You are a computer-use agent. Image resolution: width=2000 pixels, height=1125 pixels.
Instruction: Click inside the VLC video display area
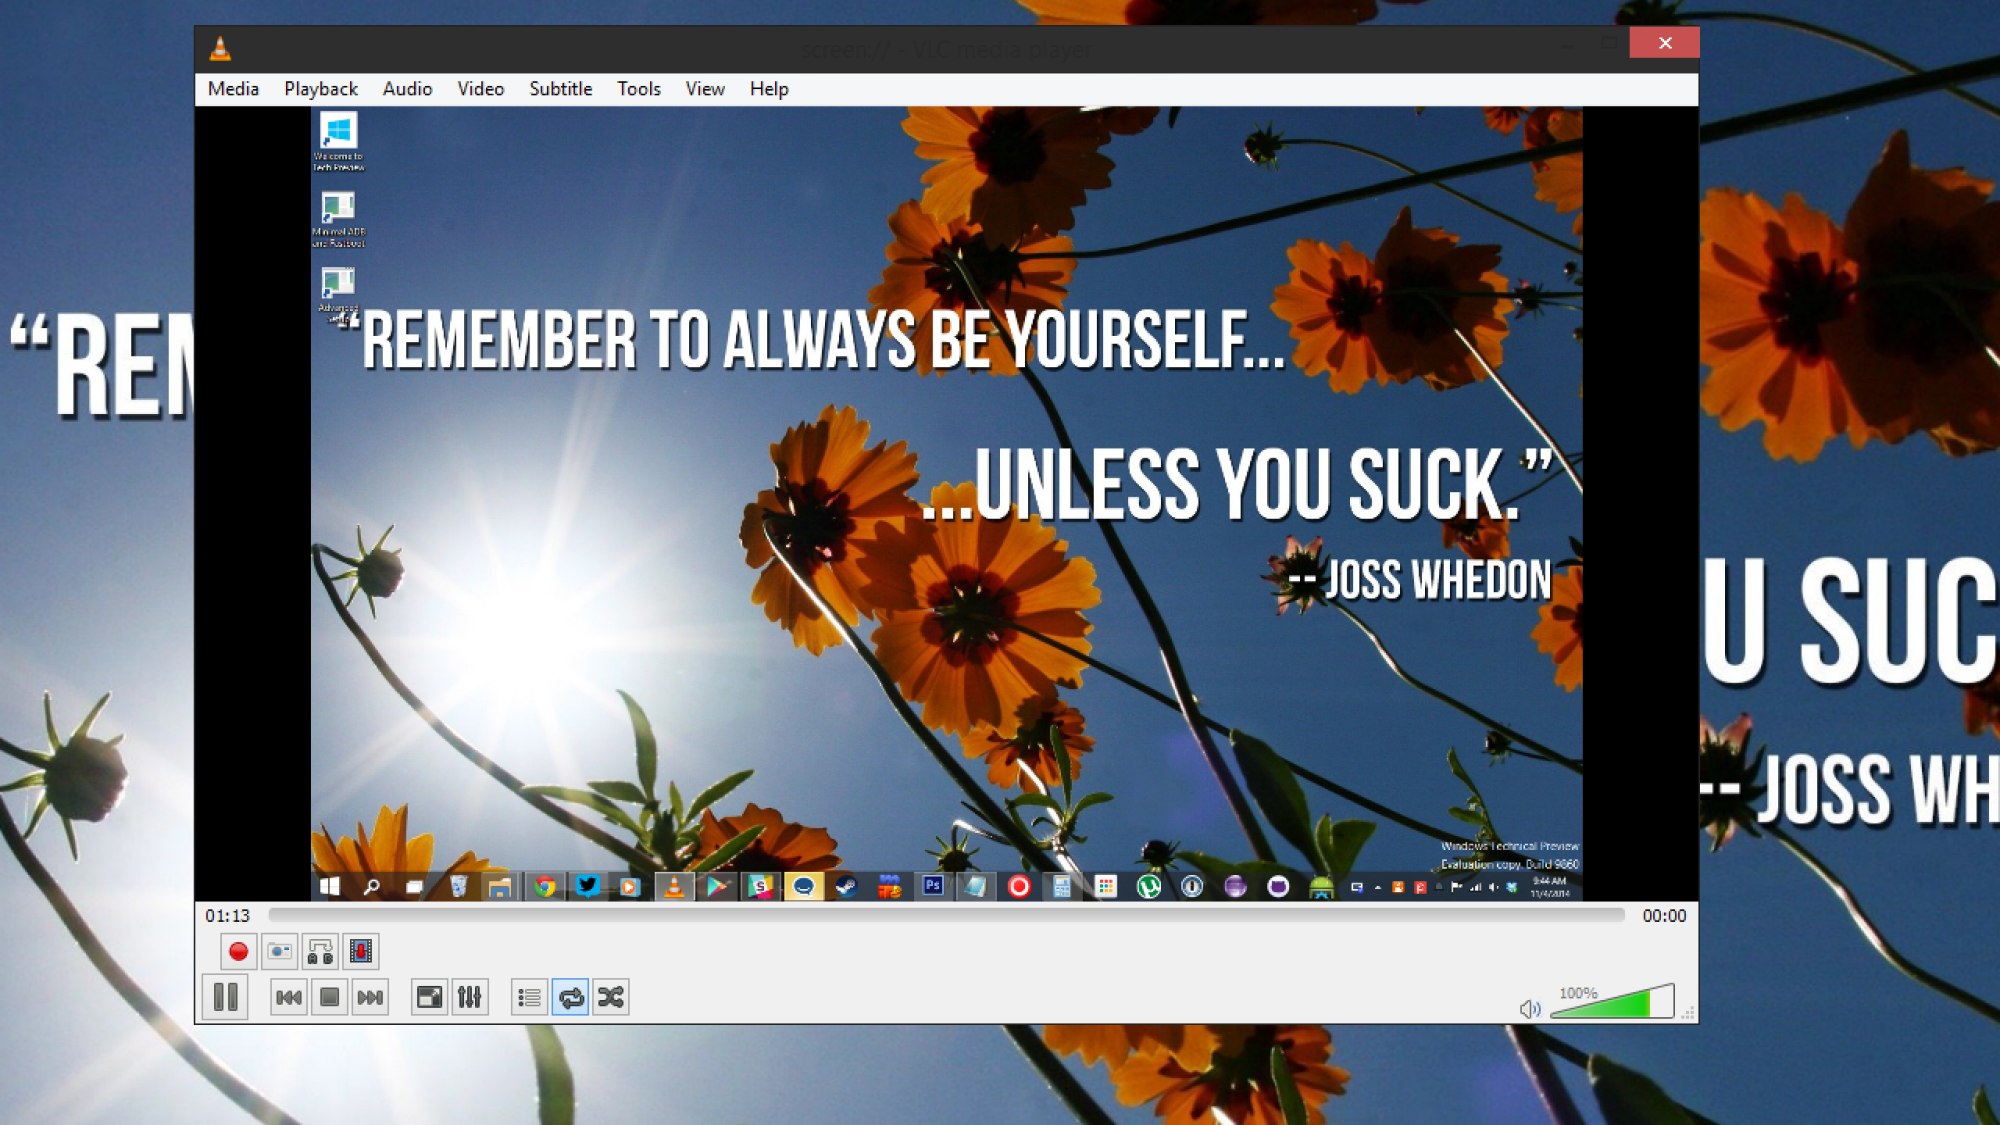(x=946, y=503)
